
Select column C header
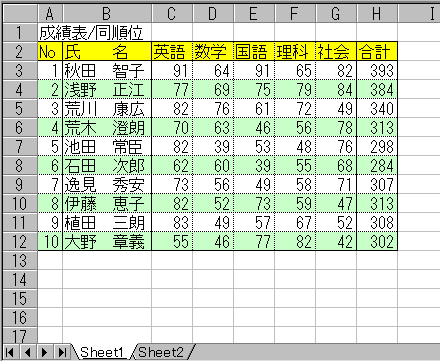(x=172, y=14)
